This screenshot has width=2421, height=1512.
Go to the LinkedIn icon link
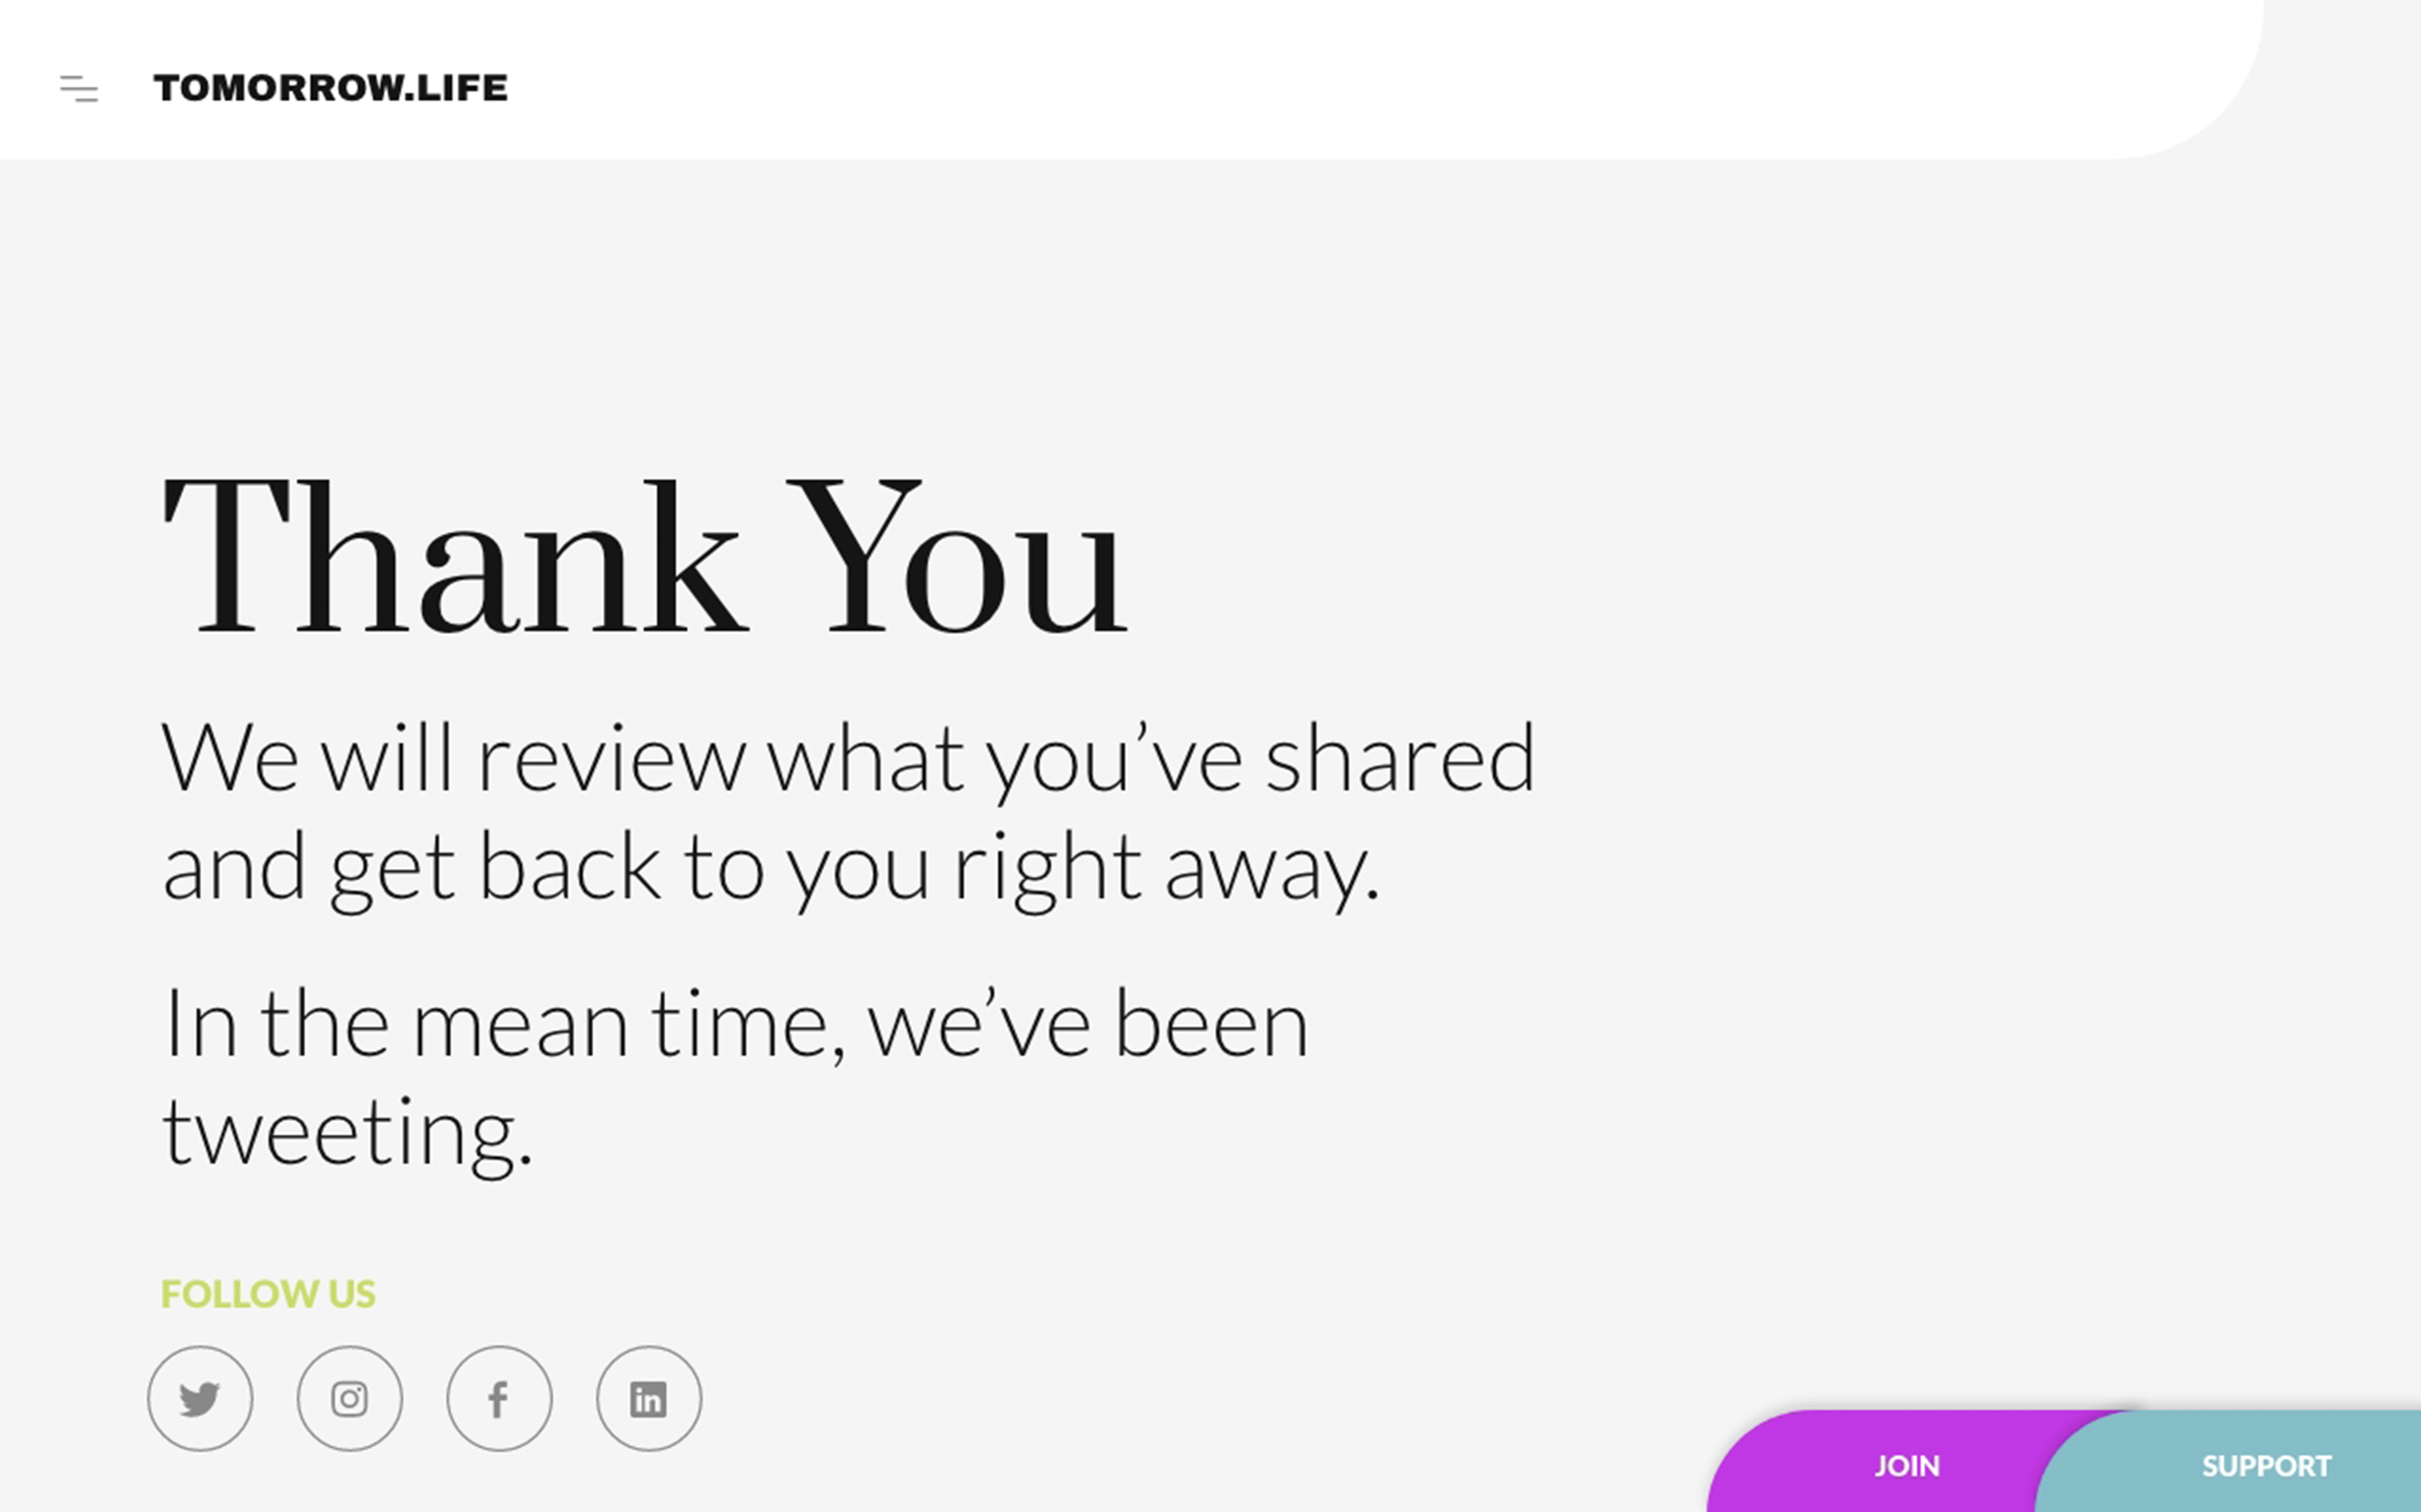649,1398
